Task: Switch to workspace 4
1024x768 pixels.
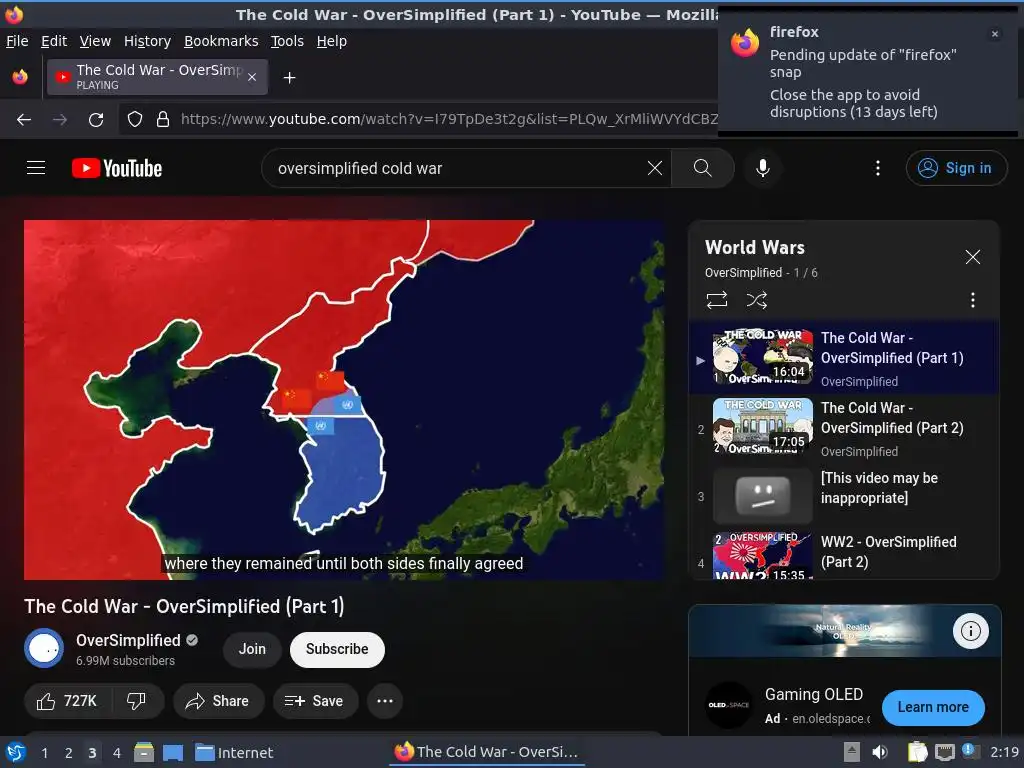Action: pyautogui.click(x=117, y=752)
